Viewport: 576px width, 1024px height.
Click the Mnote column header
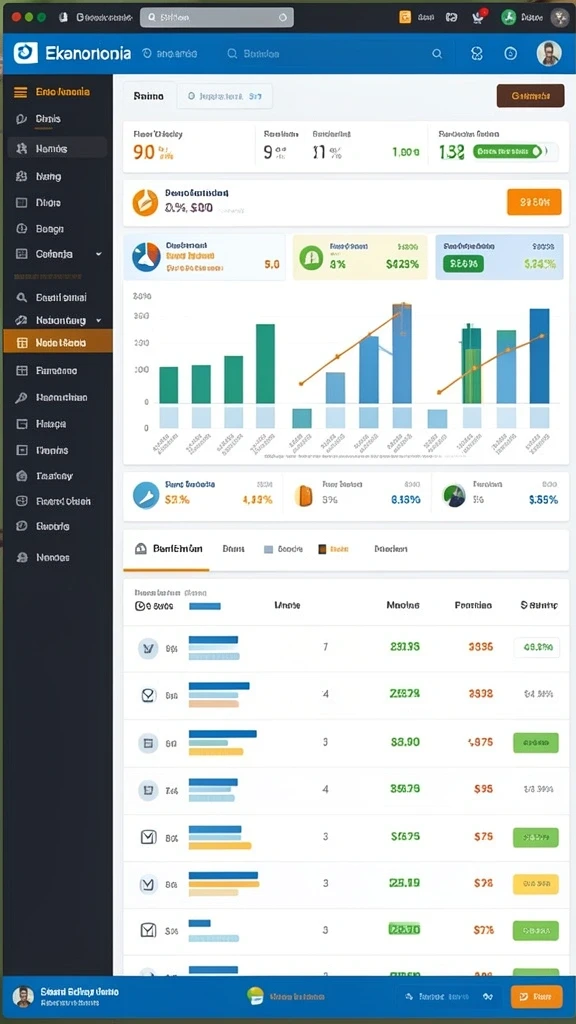(287, 605)
